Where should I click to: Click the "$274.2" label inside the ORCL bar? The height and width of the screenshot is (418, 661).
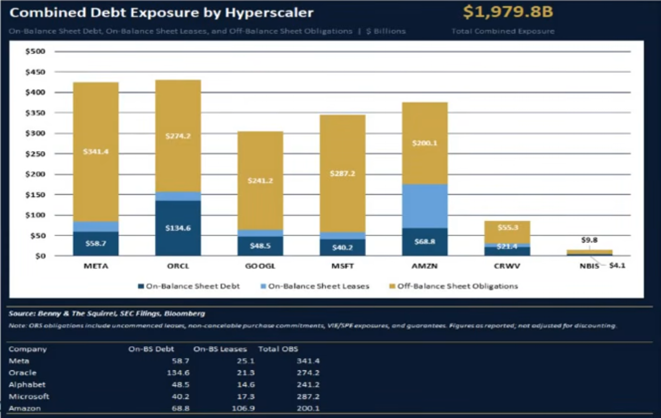pos(178,136)
